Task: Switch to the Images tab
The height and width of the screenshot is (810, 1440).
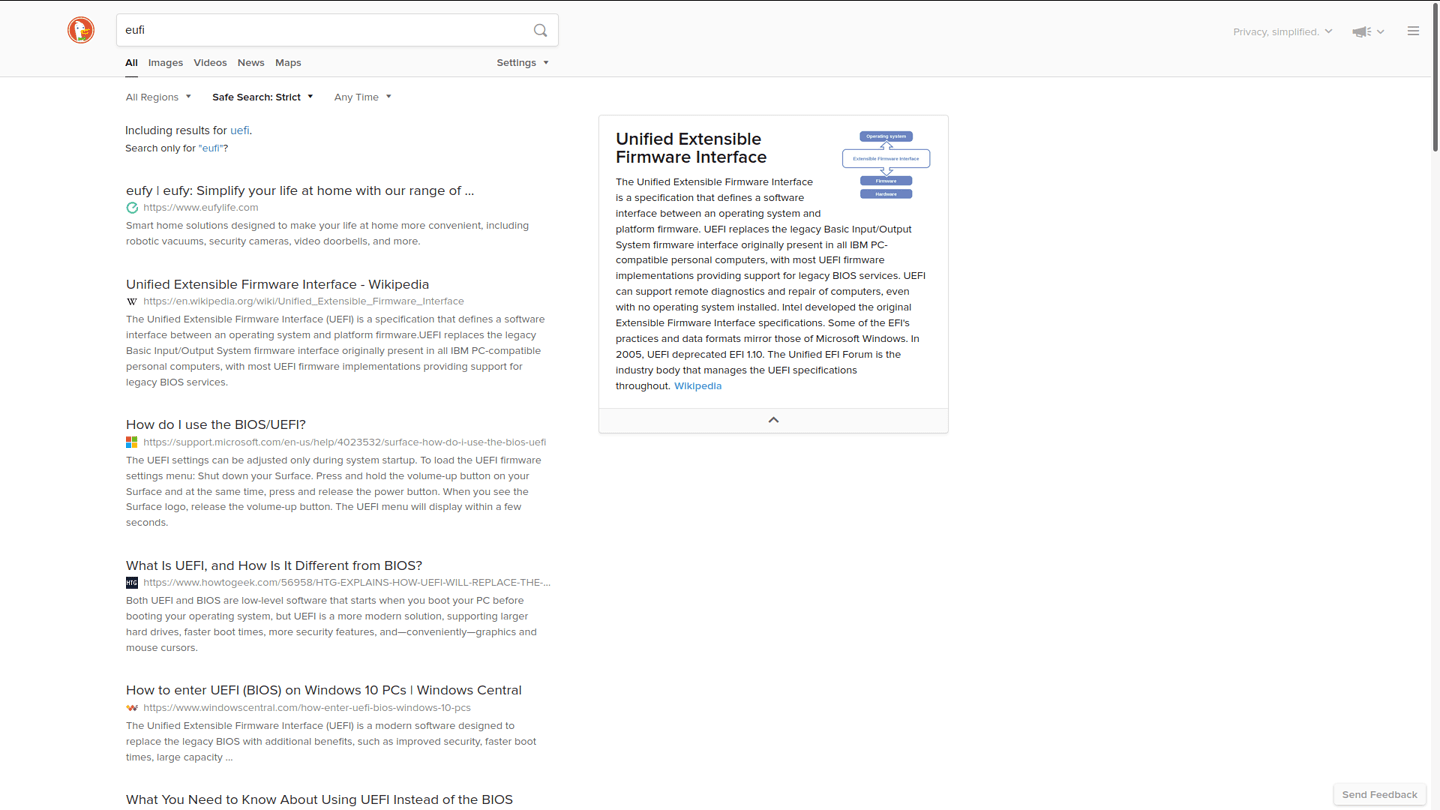Action: (165, 63)
